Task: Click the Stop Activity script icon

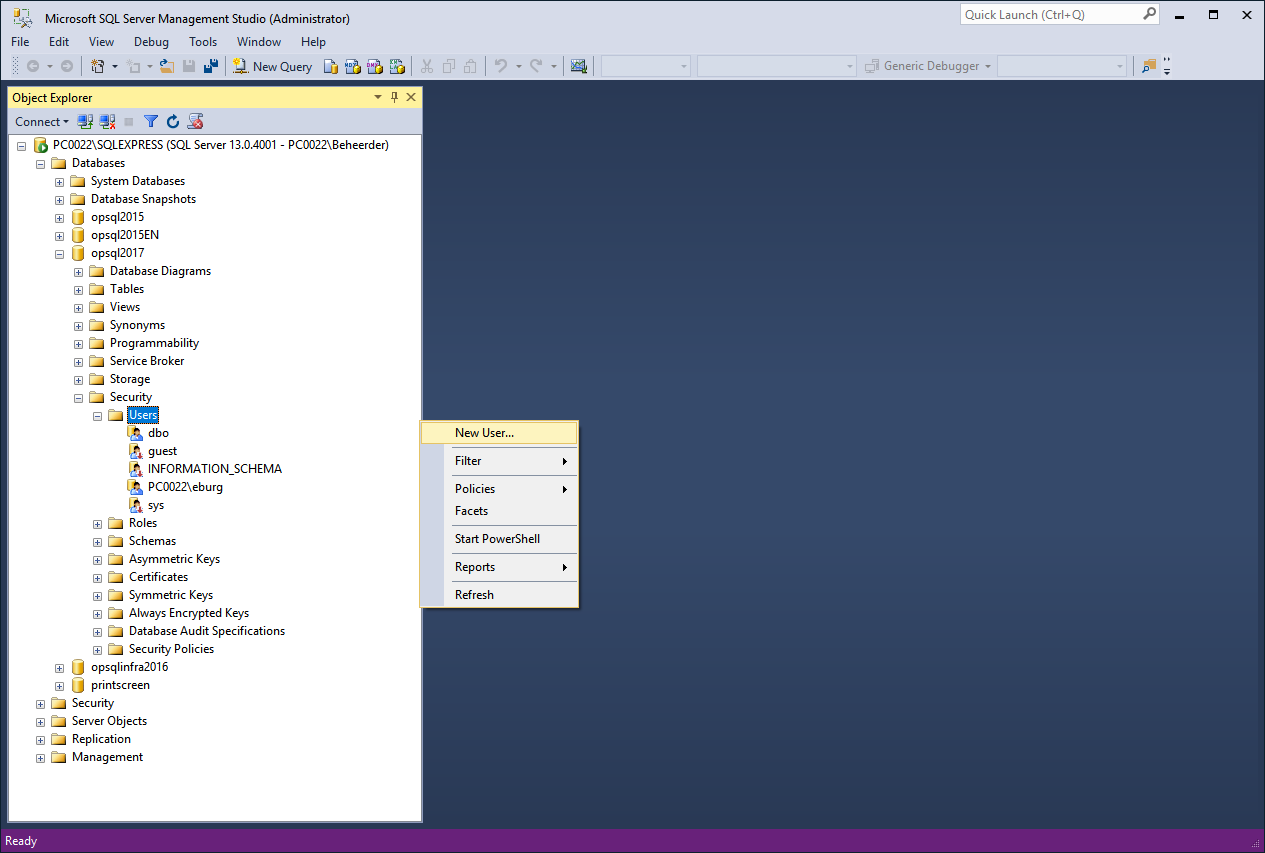Action: tap(196, 121)
